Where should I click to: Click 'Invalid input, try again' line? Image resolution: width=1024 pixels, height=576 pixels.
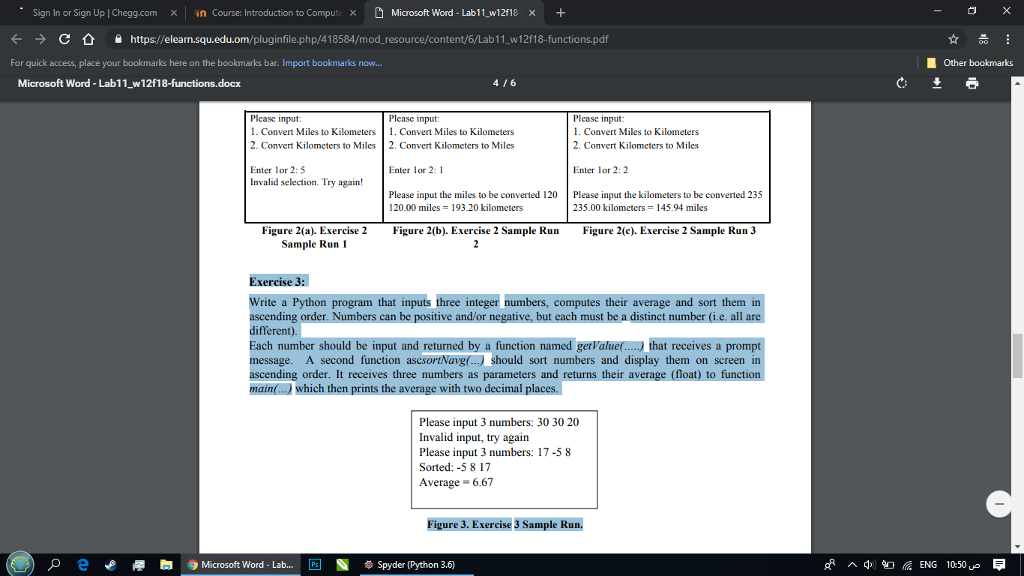point(474,437)
